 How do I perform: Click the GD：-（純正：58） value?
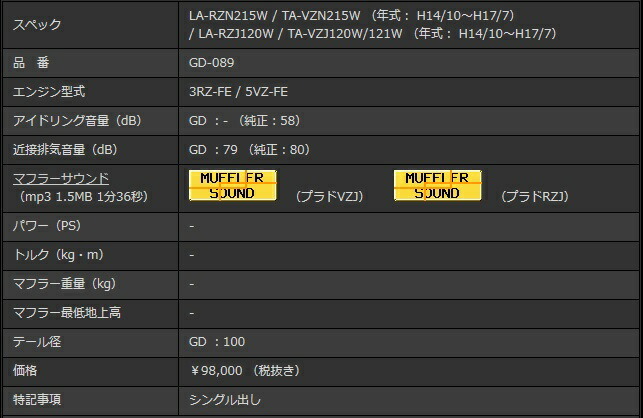pos(245,121)
